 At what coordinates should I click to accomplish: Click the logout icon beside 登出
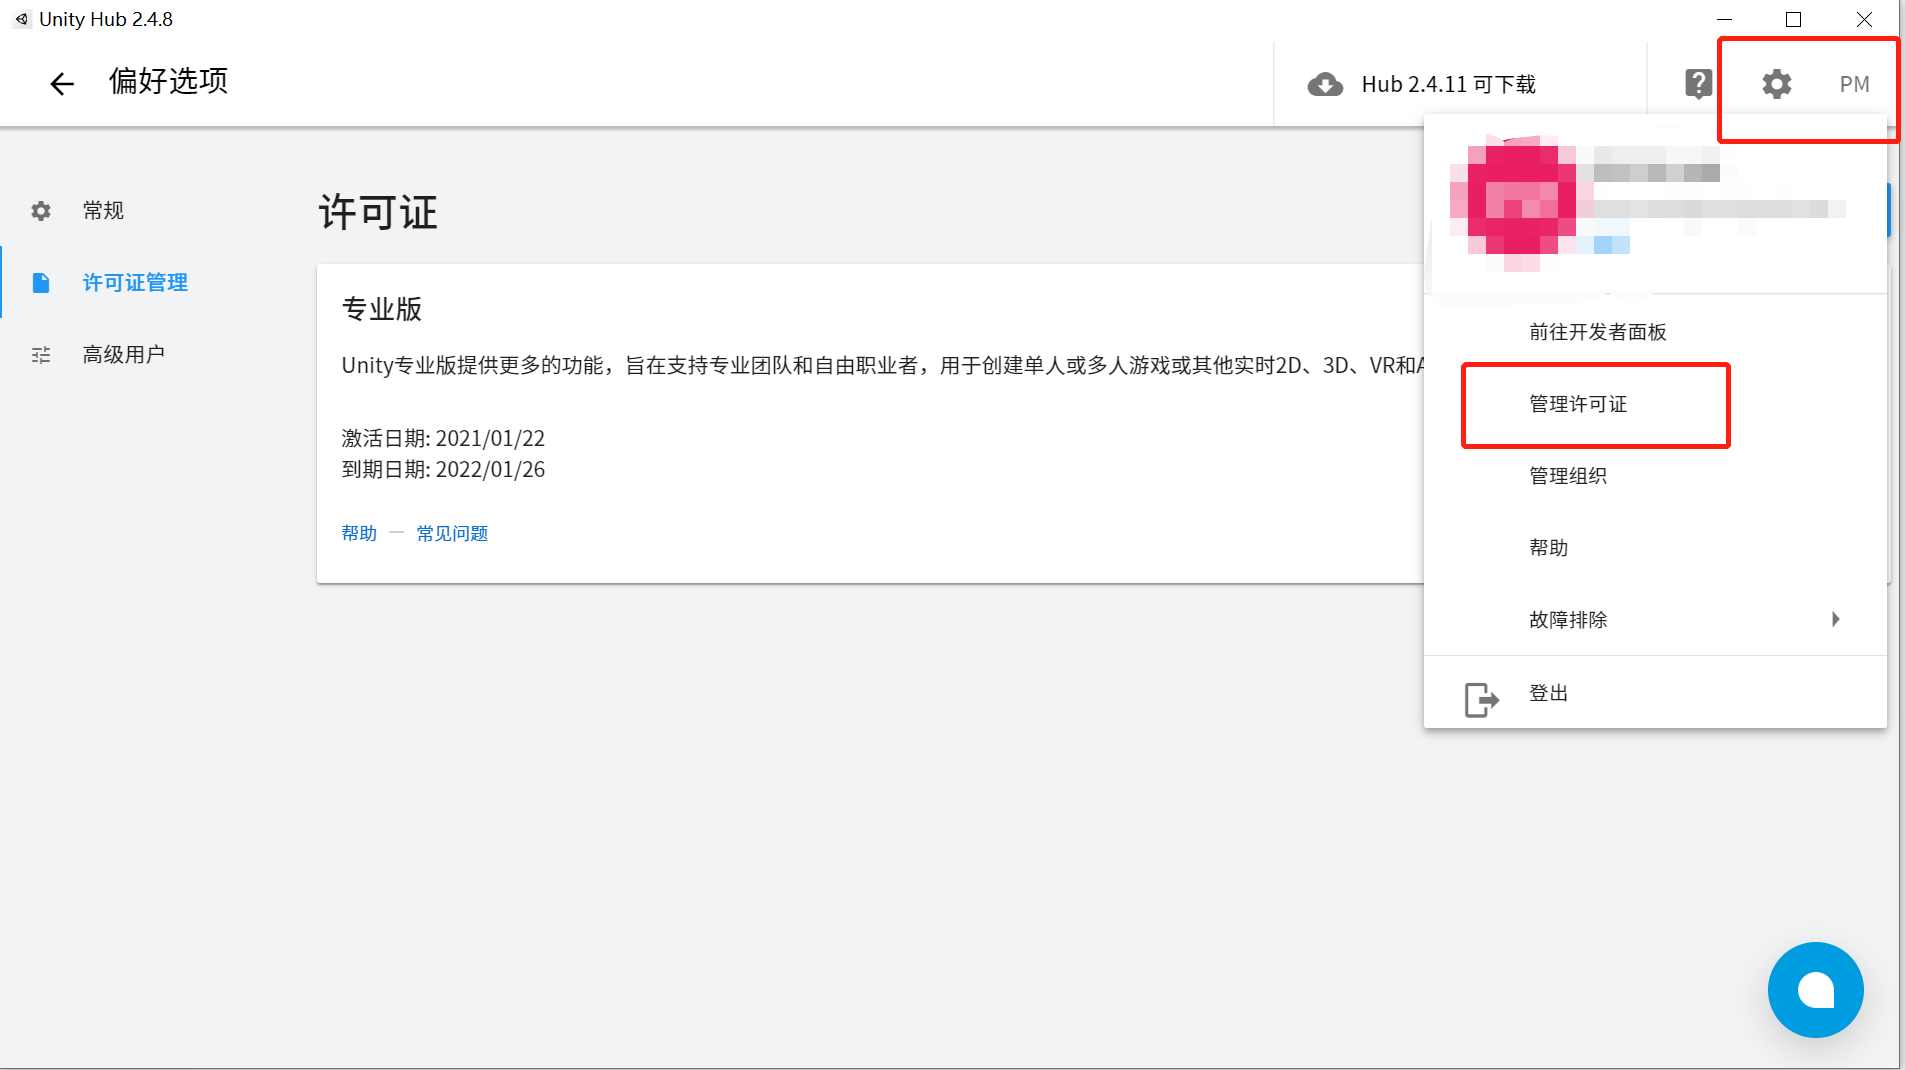[1481, 699]
